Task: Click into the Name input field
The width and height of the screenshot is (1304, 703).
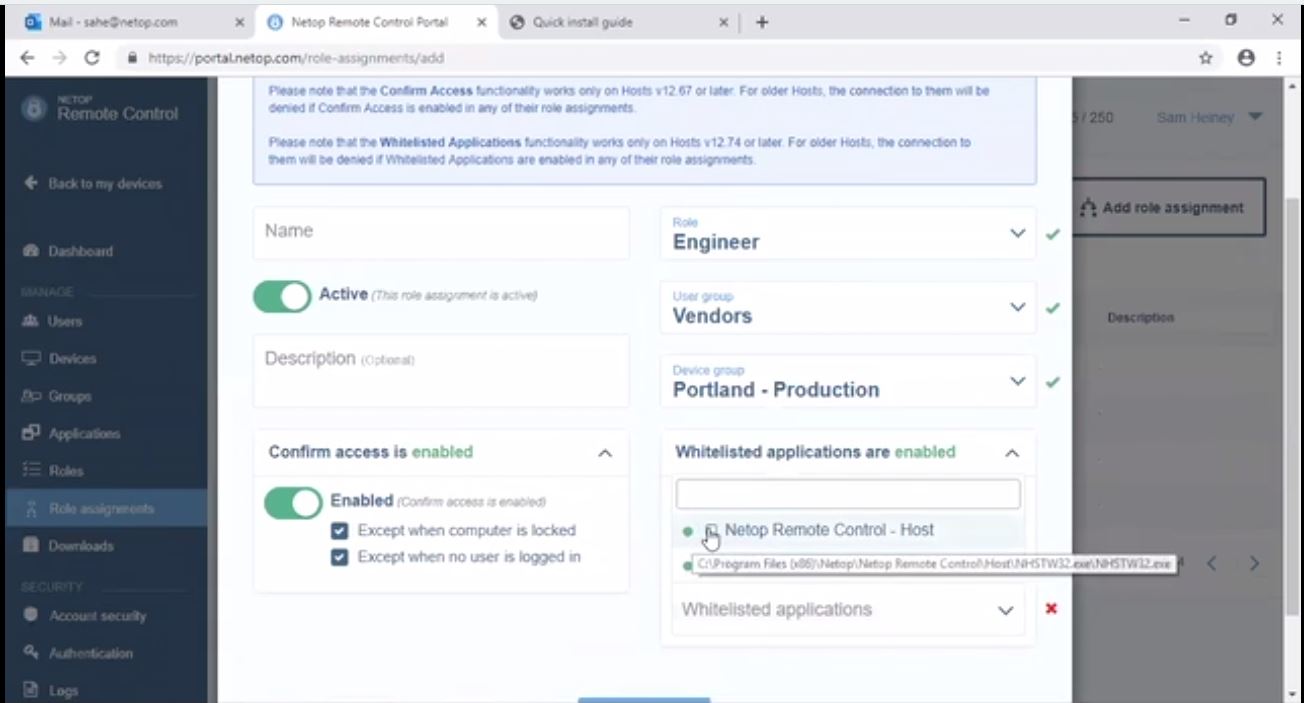Action: [x=441, y=233]
